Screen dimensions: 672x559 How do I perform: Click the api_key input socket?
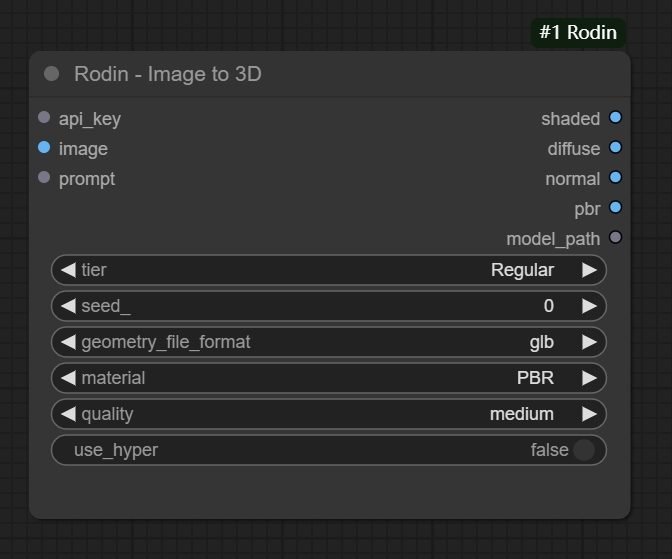point(44,117)
